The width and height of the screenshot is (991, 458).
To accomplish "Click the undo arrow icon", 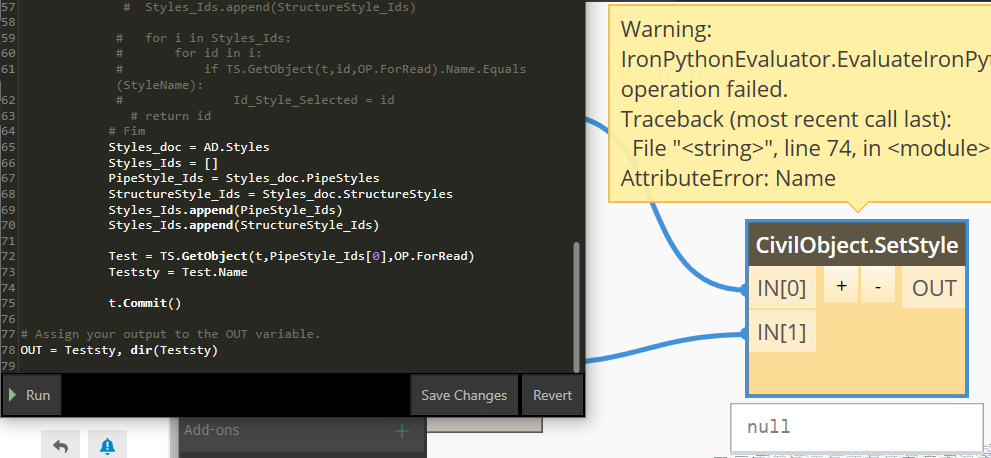I will tap(61, 446).
